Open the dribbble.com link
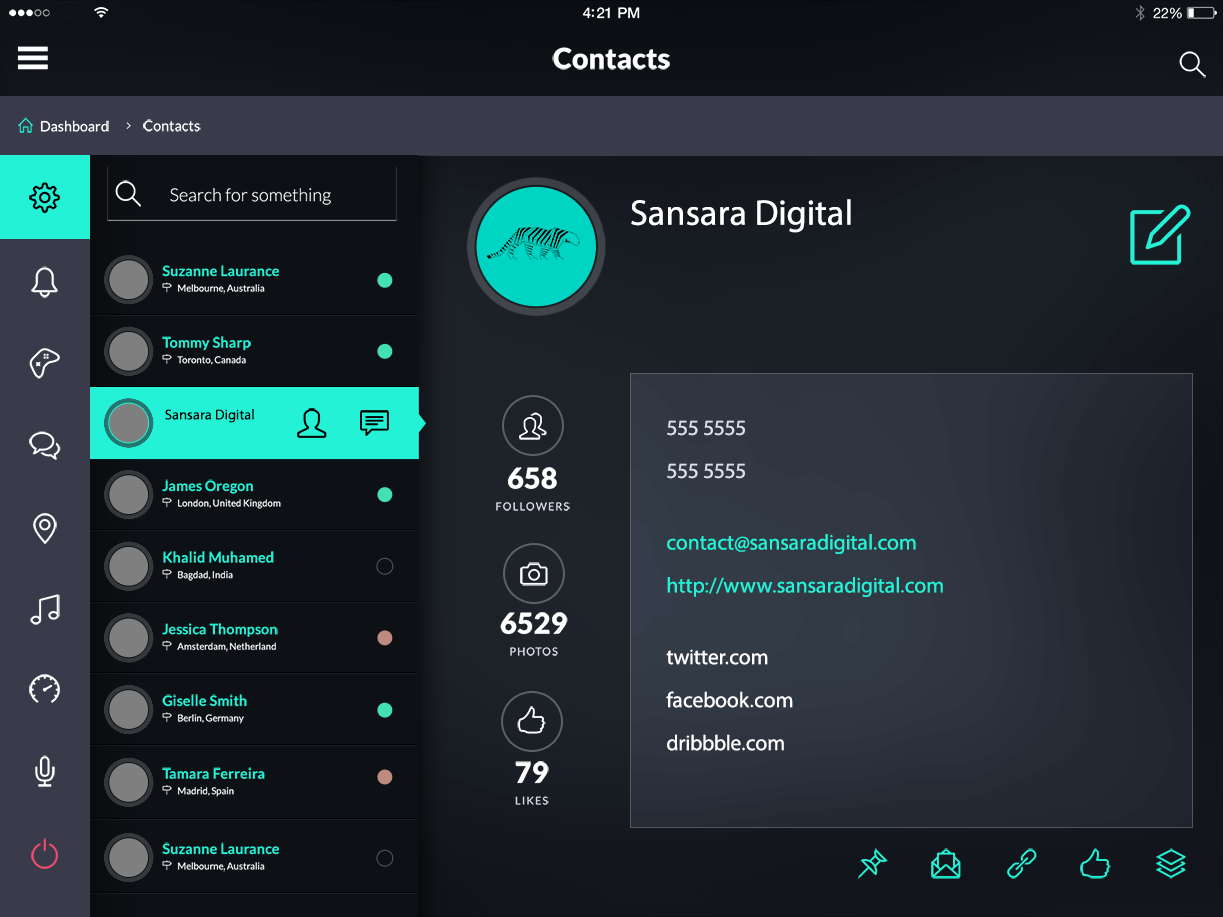The height and width of the screenshot is (917, 1223). (x=725, y=743)
